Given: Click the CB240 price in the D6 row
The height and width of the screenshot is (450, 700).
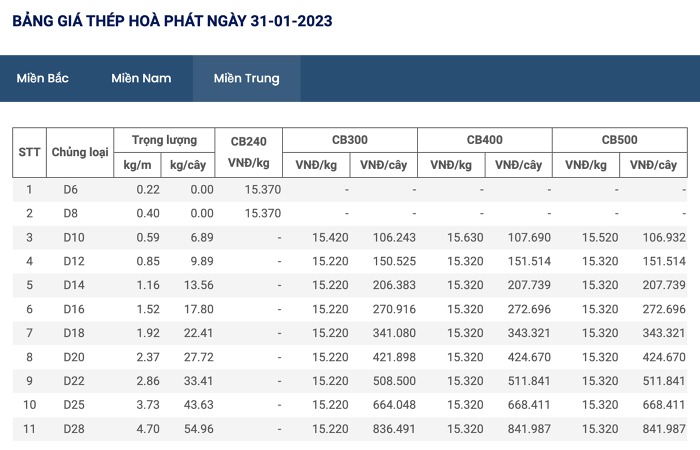Looking at the screenshot, I should 263,190.
